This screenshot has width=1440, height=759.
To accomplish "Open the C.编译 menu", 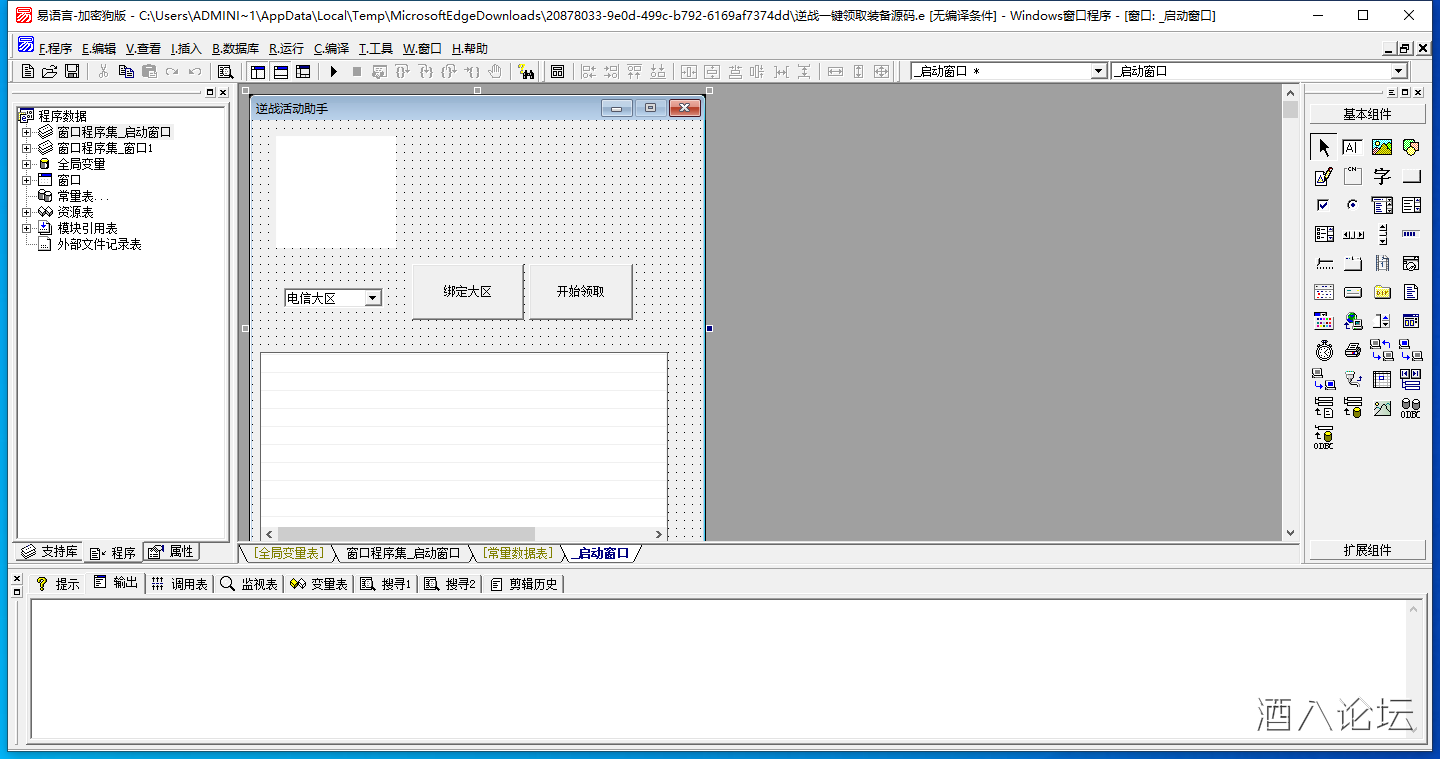I will pos(331,48).
